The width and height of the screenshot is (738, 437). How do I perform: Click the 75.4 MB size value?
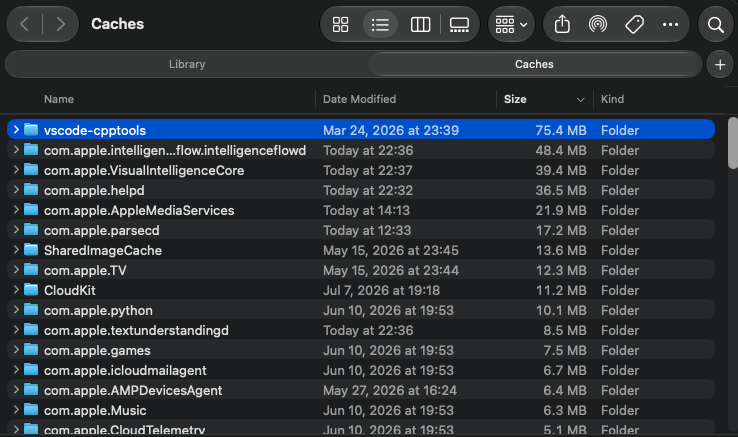pos(561,130)
